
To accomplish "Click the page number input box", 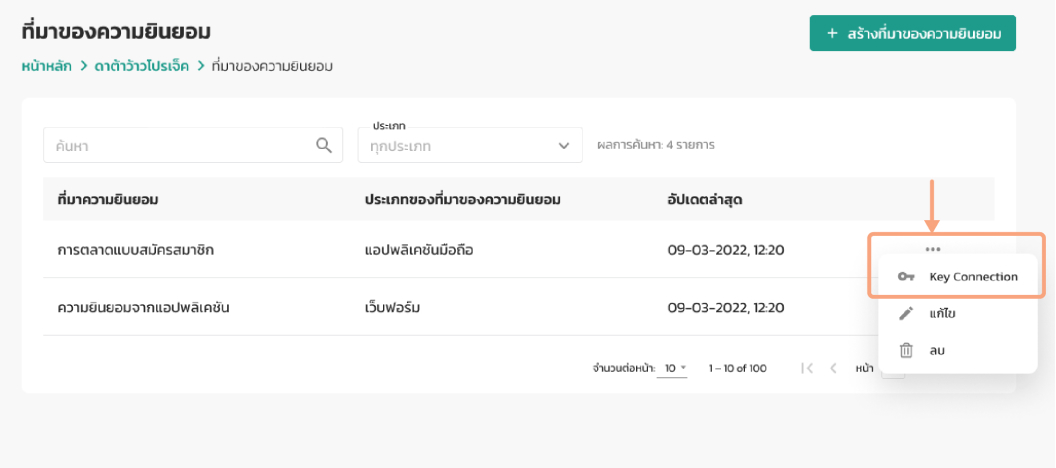I will pos(893,369).
